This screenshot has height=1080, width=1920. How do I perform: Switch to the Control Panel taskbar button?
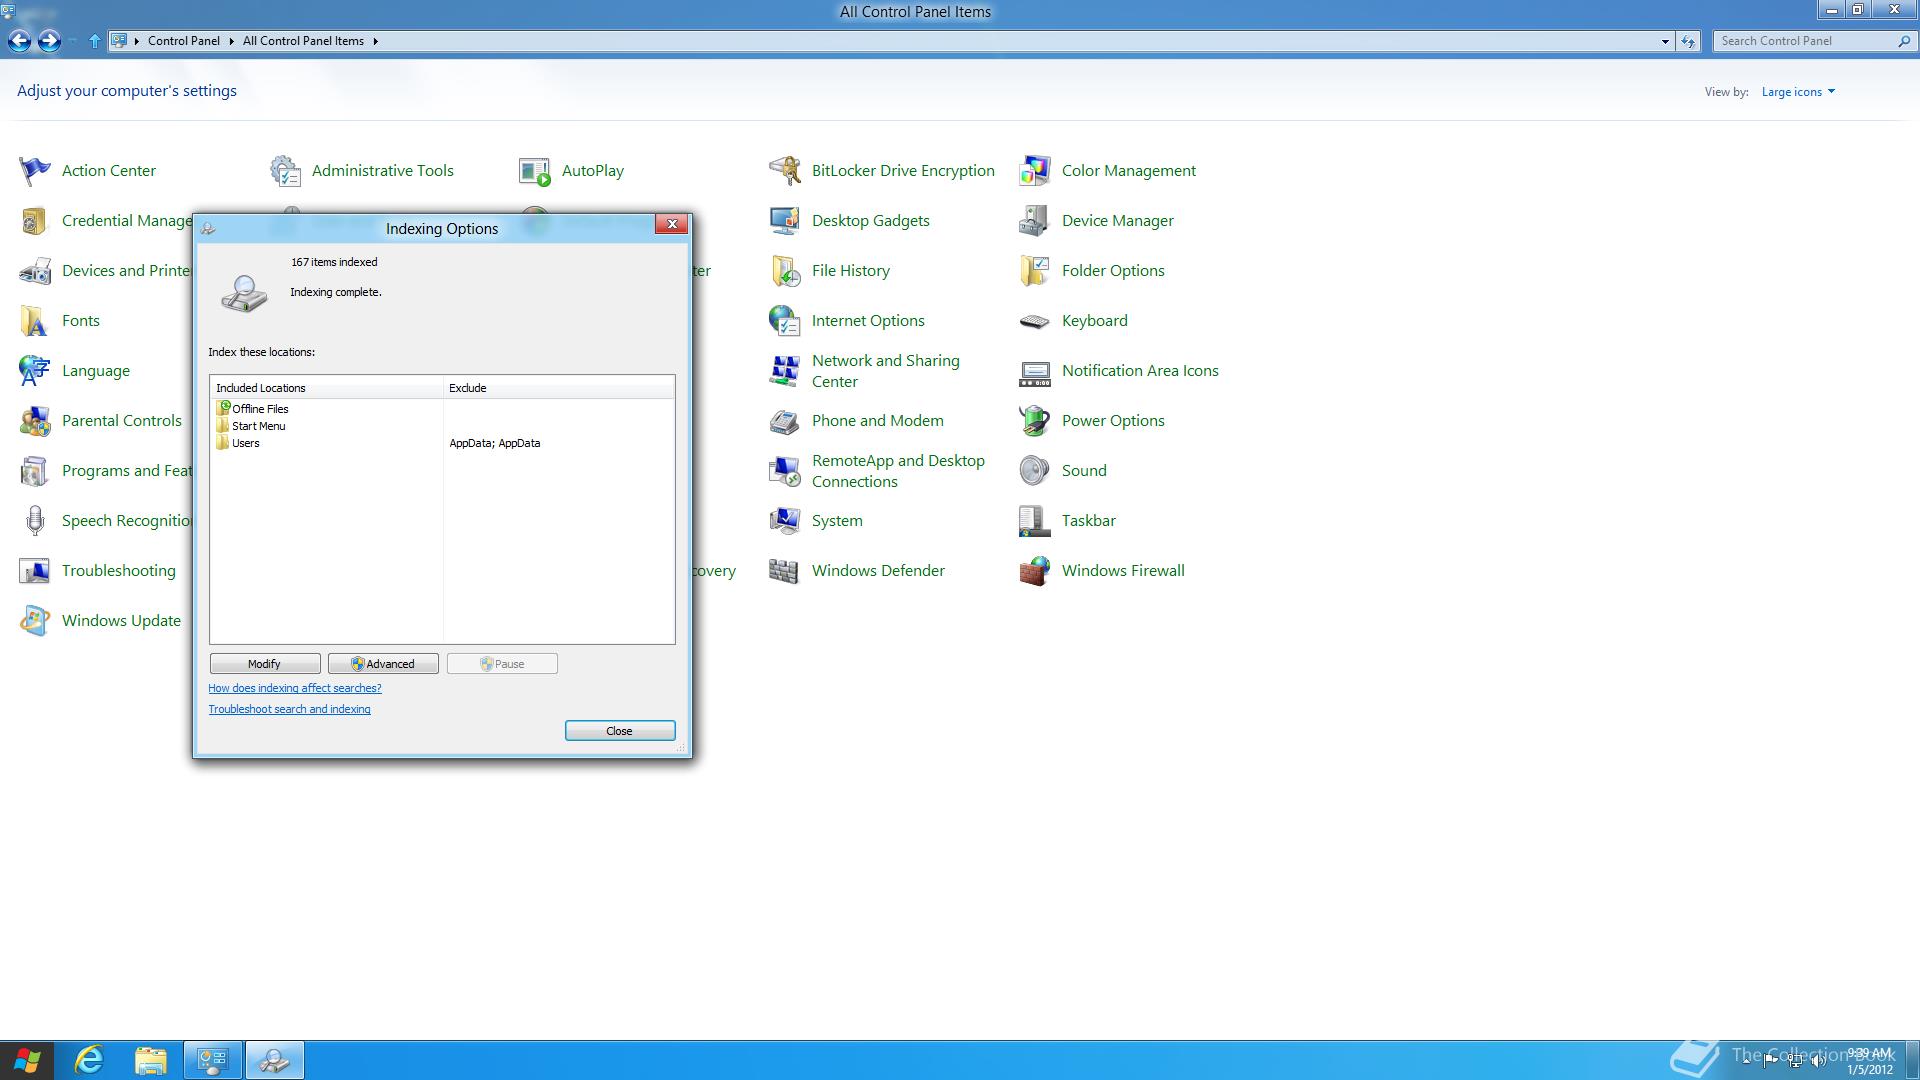pyautogui.click(x=213, y=1060)
